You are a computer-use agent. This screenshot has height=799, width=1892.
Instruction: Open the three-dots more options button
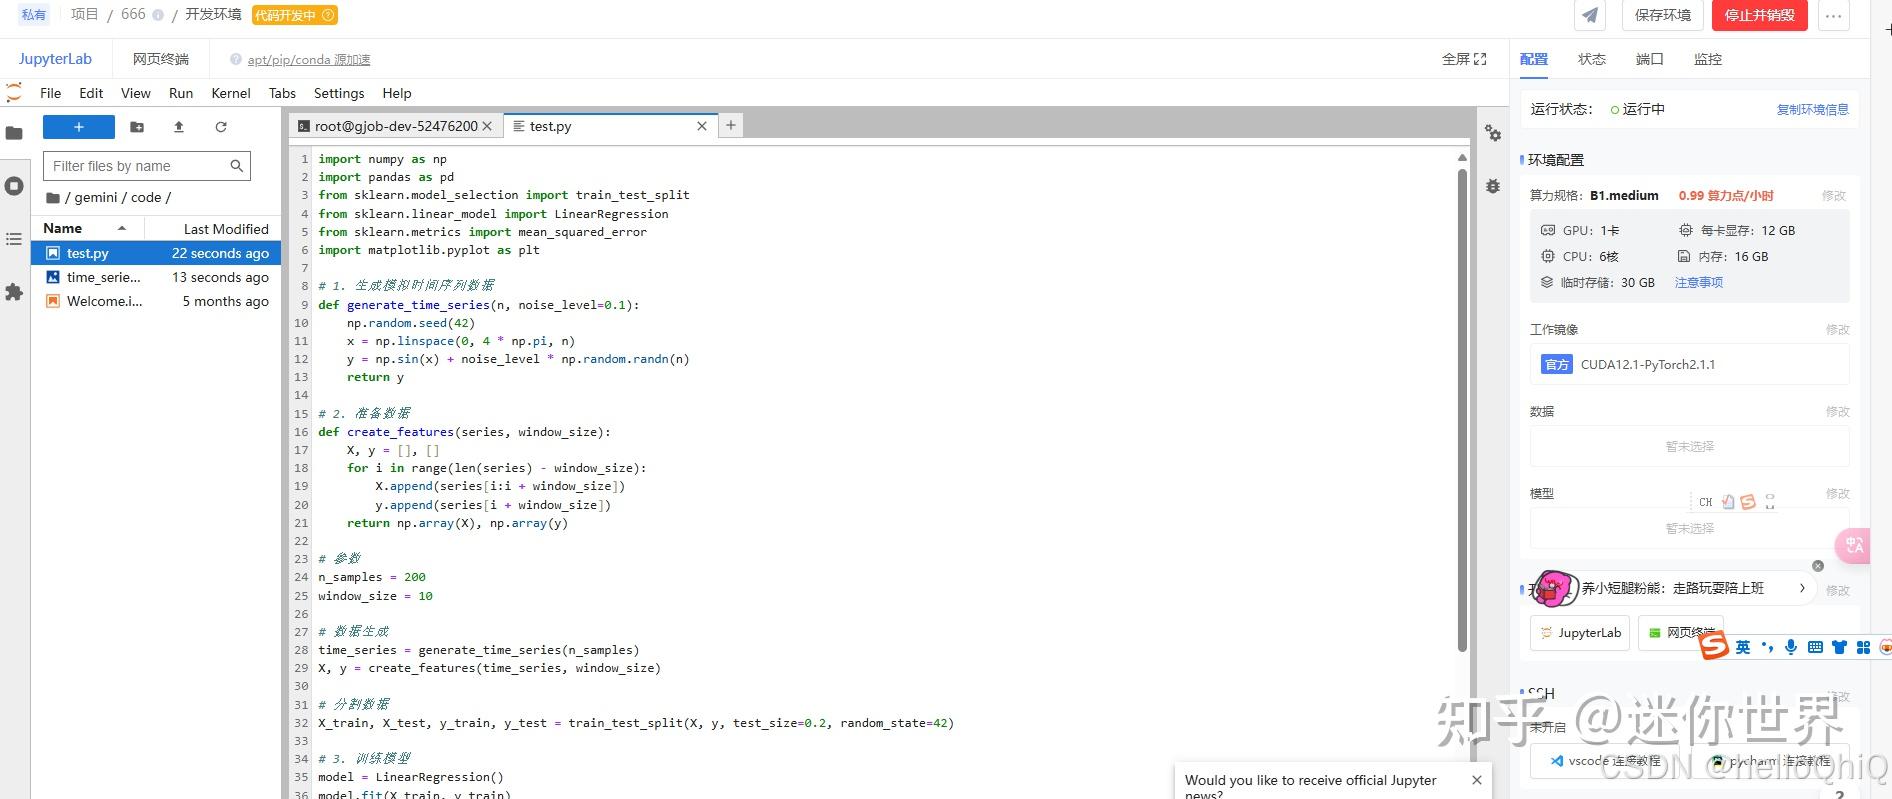[1833, 16]
